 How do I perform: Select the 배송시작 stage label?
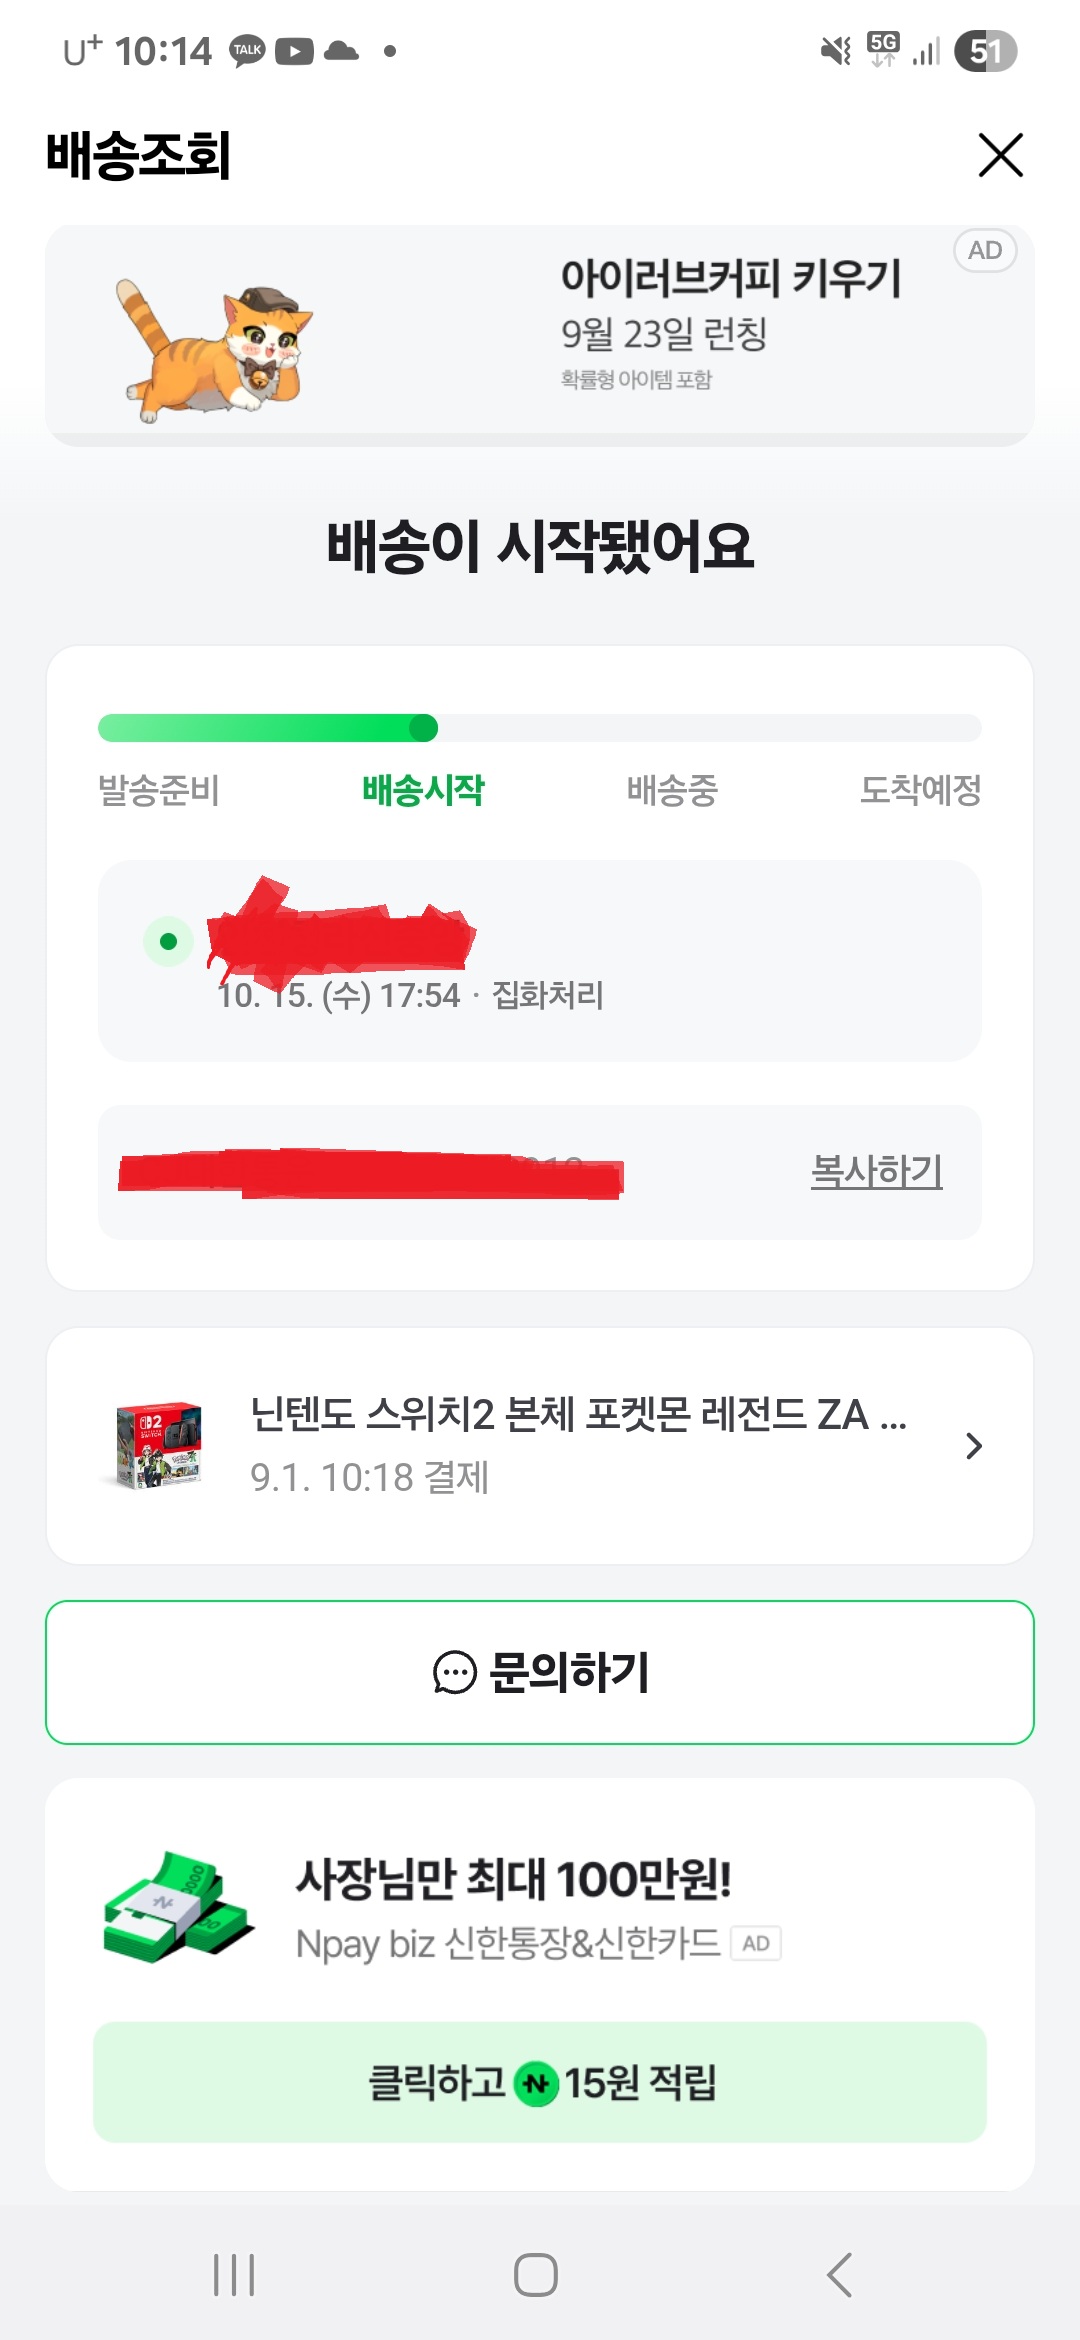click(x=423, y=790)
